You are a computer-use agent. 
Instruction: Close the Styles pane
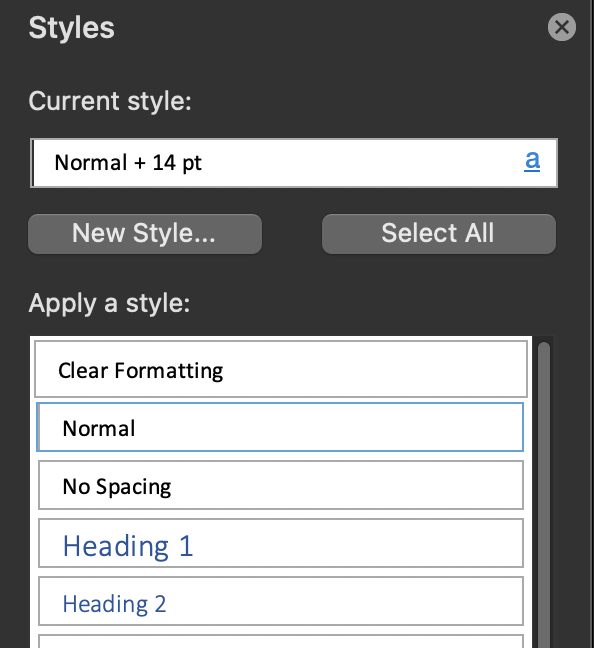tap(561, 27)
